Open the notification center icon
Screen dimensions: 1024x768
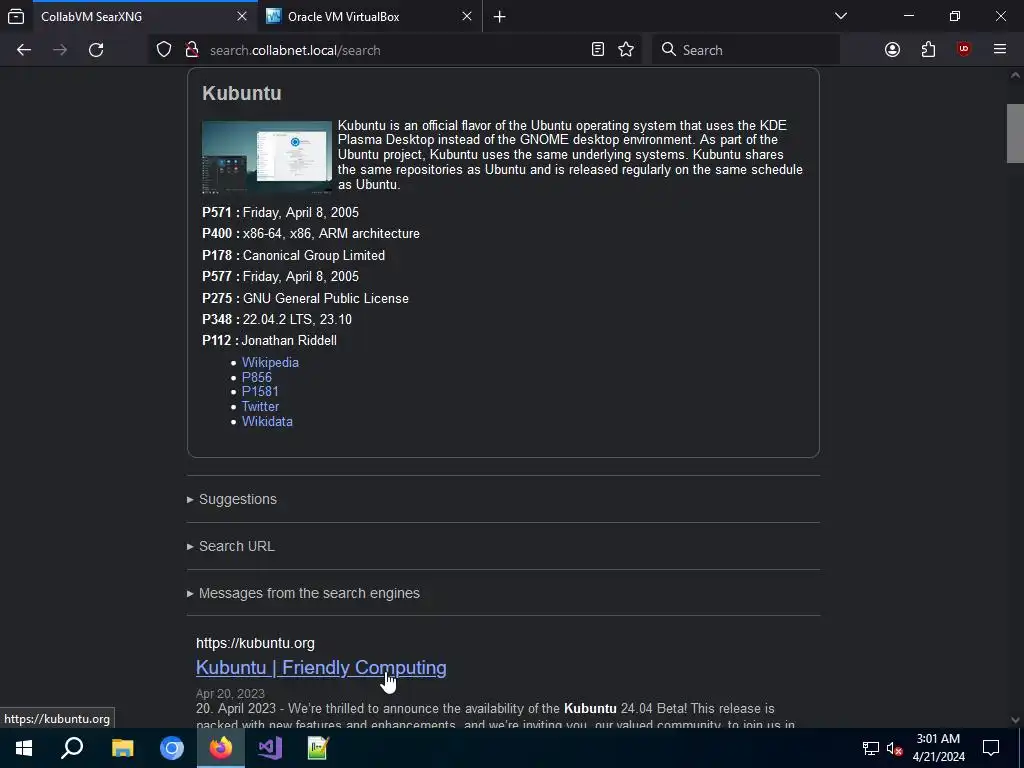(x=991, y=748)
